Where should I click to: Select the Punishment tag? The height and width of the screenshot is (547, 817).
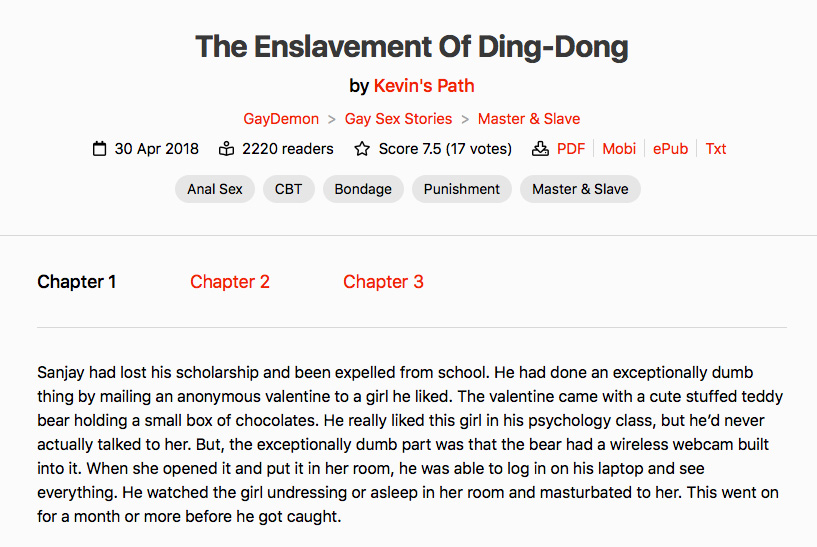(462, 189)
